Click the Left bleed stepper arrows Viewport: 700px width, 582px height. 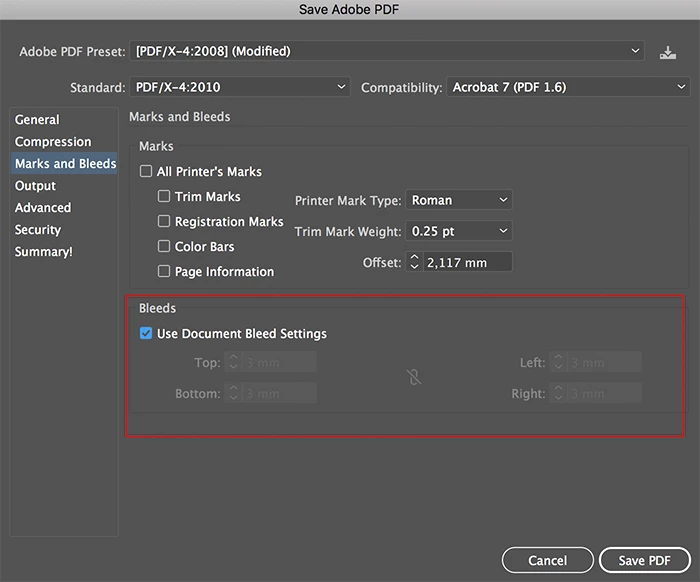(558, 362)
